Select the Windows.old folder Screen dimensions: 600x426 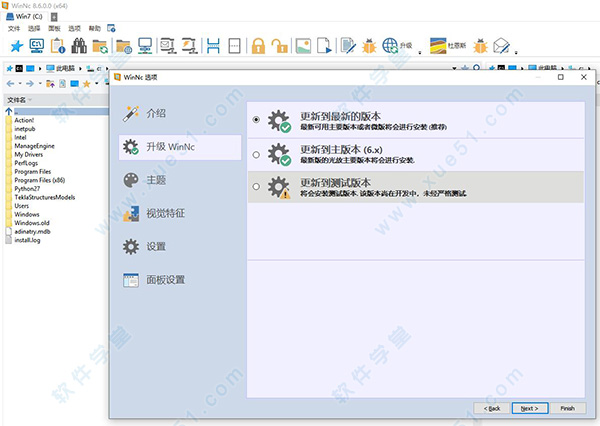(x=32, y=223)
